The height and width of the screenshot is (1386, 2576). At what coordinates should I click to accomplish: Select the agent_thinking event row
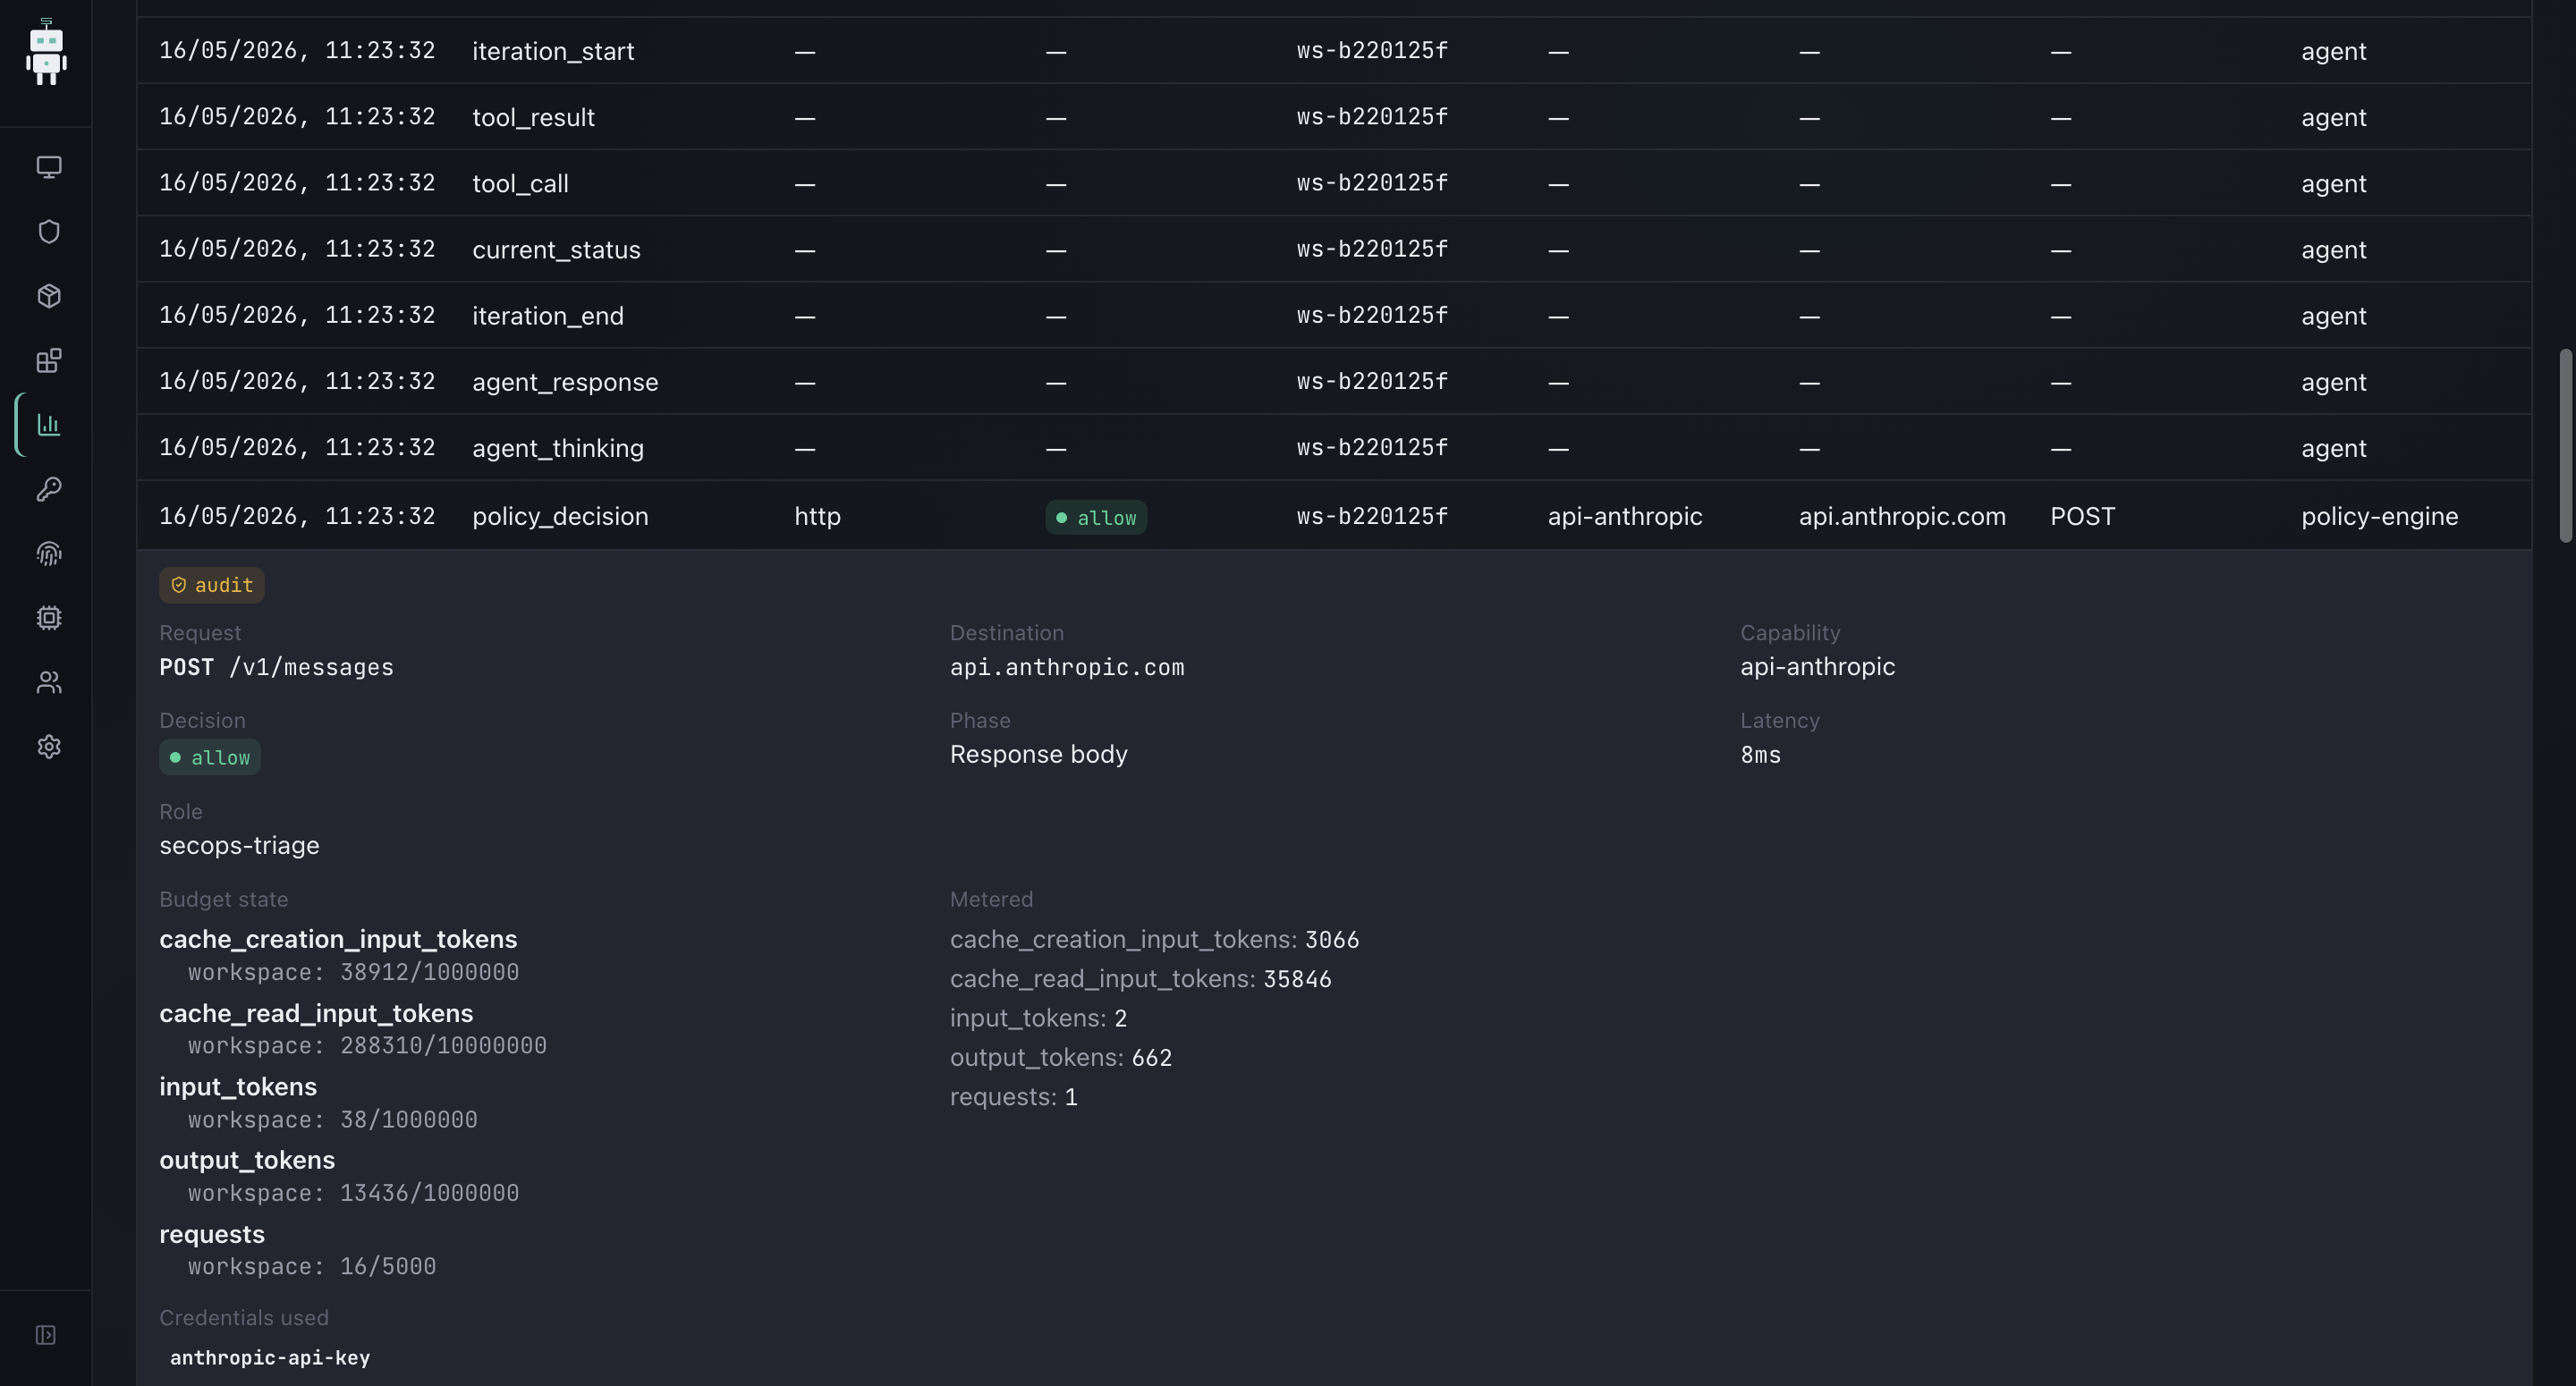[x=1334, y=447]
